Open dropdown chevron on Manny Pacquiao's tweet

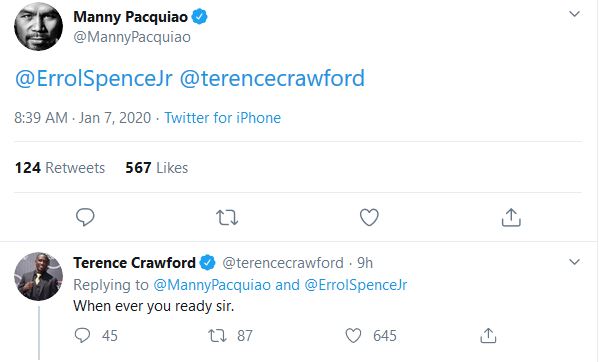coord(574,14)
